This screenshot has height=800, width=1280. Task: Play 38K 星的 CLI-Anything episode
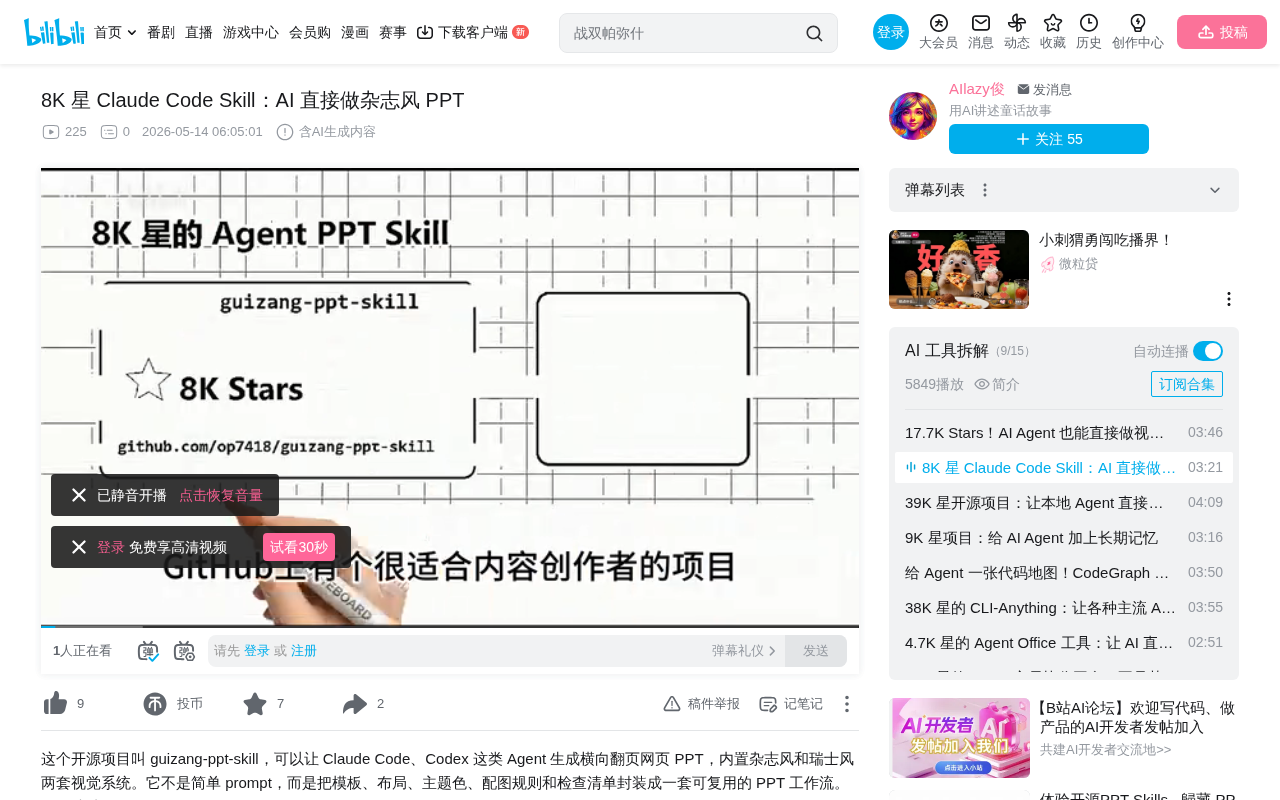tap(1064, 608)
